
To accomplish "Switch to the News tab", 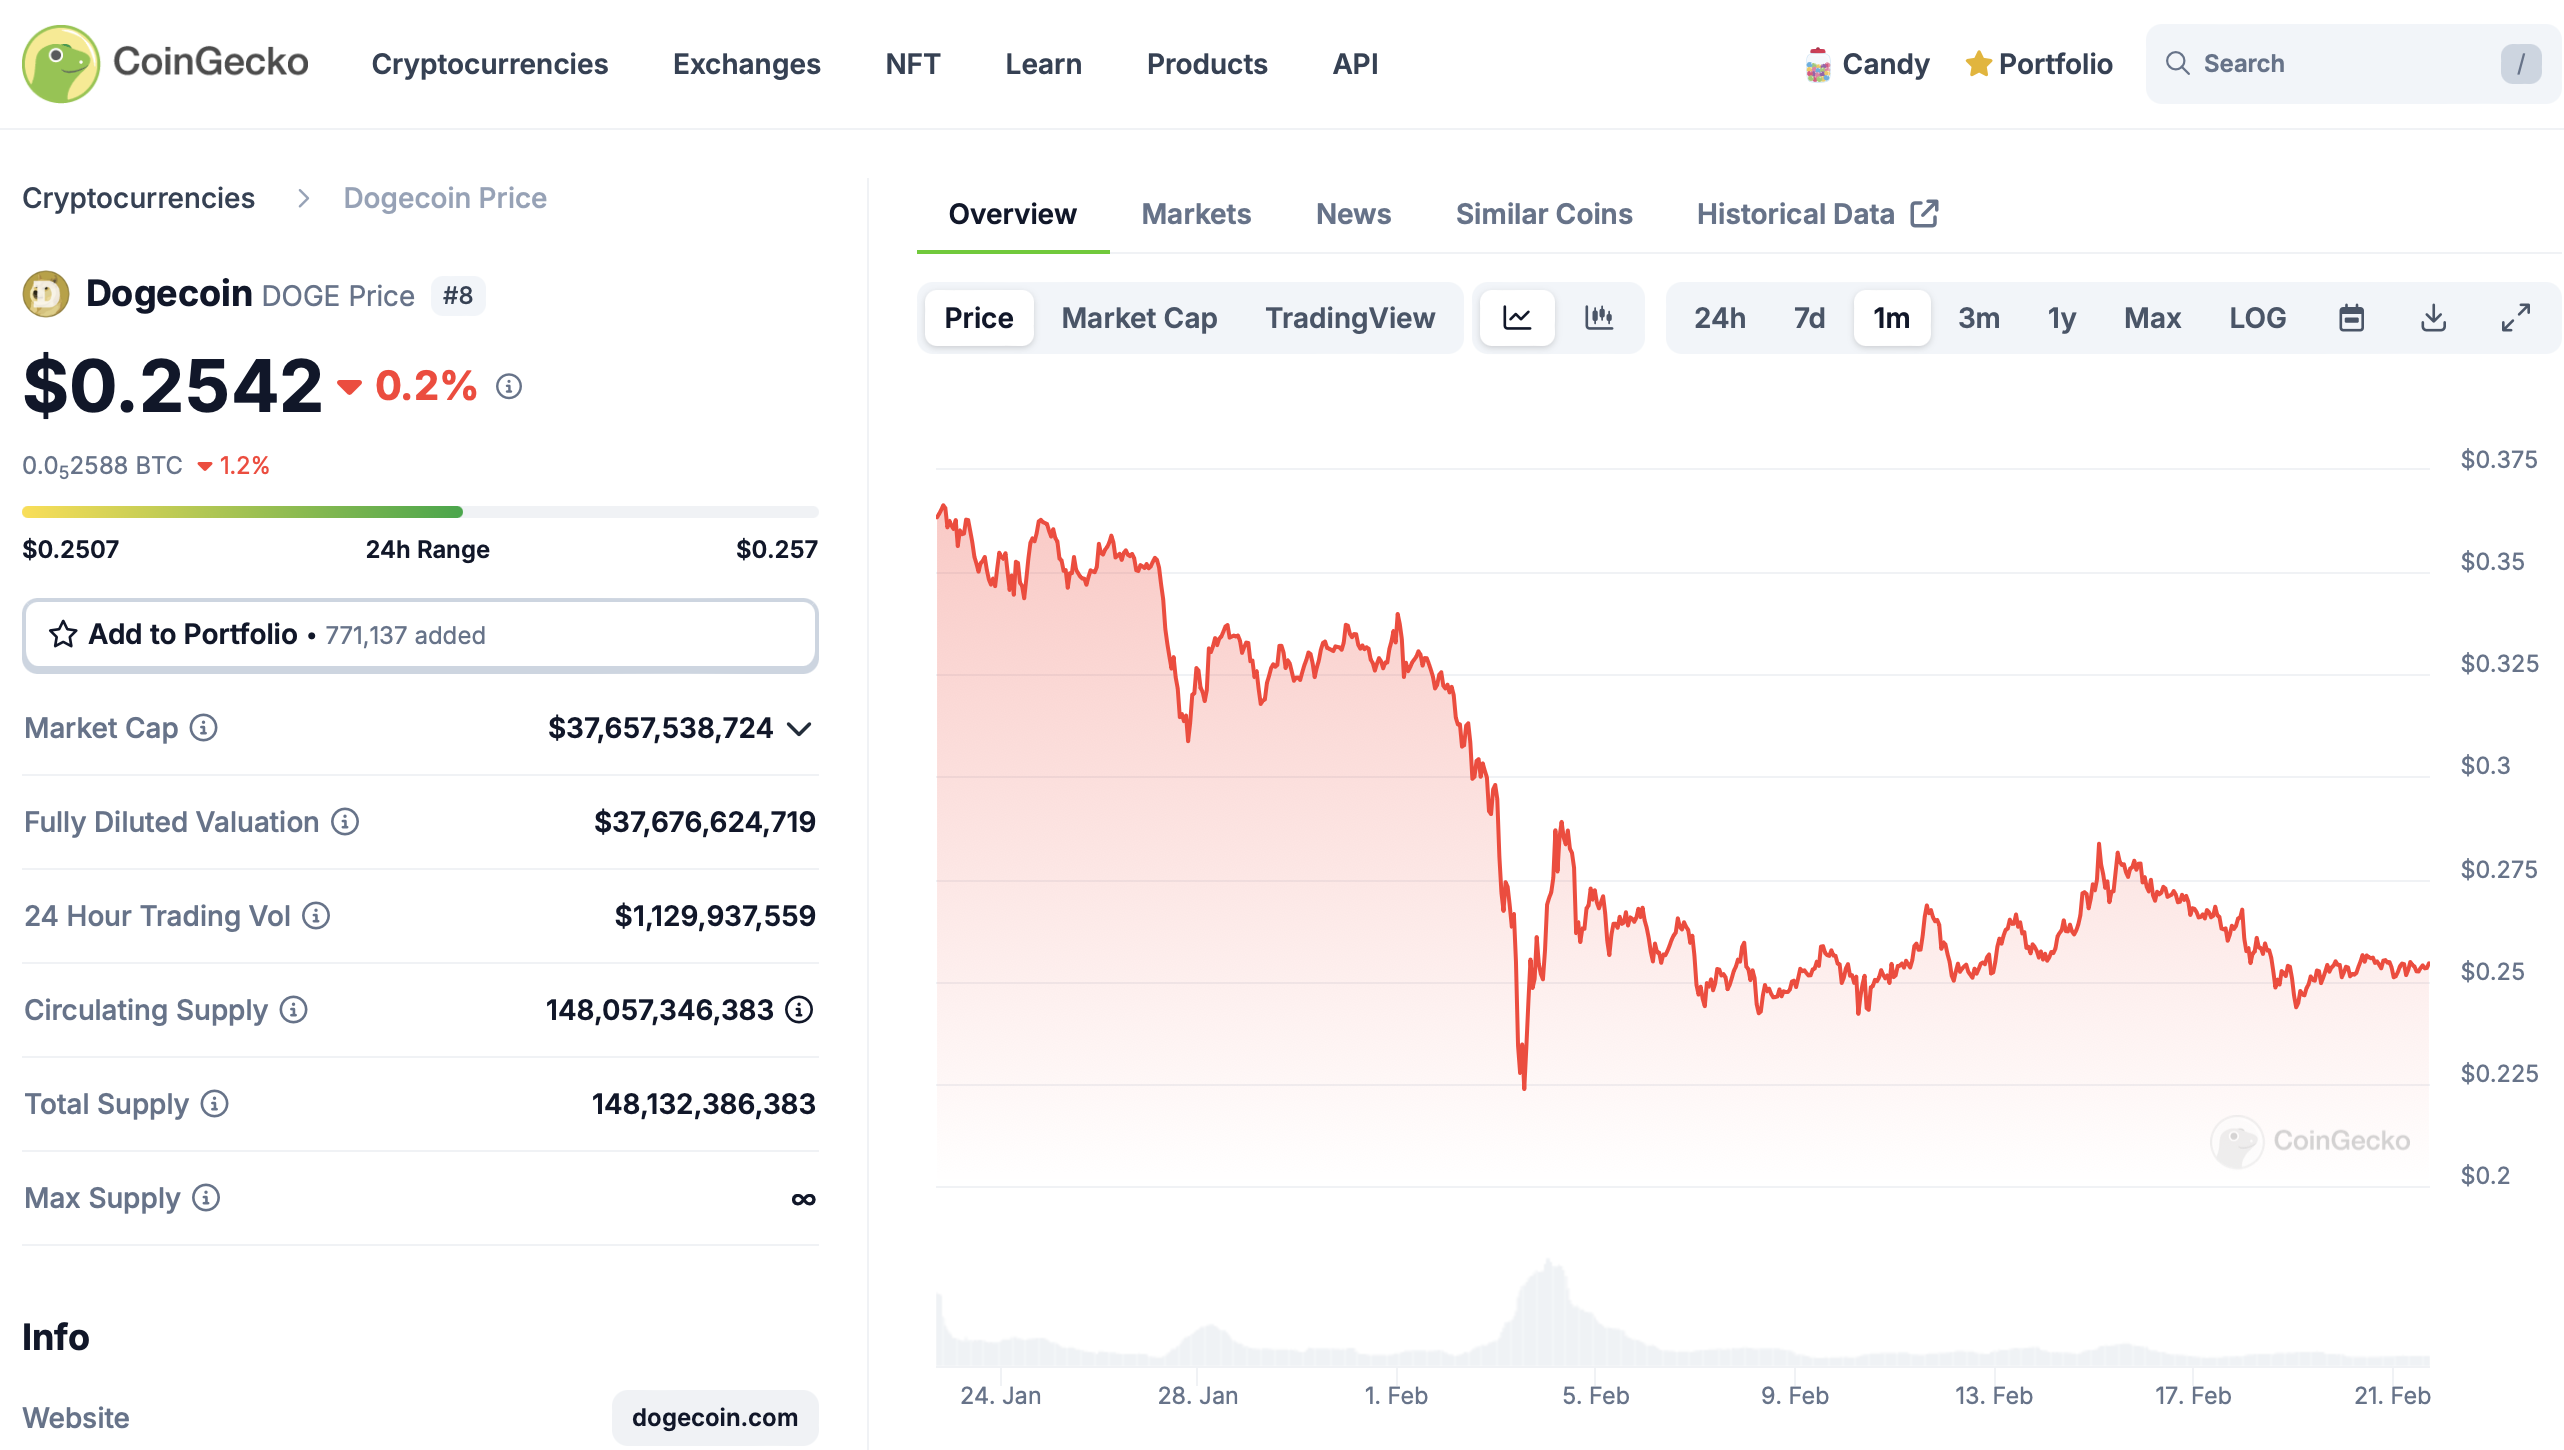I will tap(1353, 213).
